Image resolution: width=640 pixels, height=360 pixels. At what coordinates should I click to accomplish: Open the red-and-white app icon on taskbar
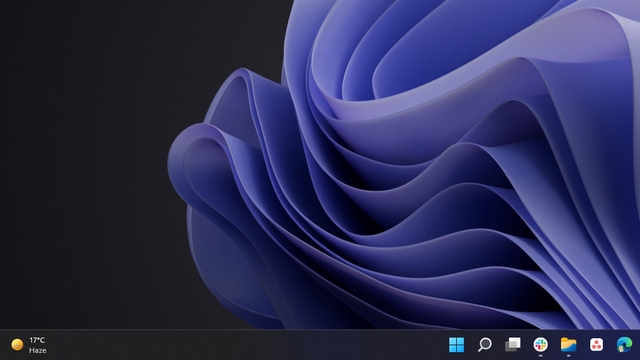pyautogui.click(x=596, y=344)
